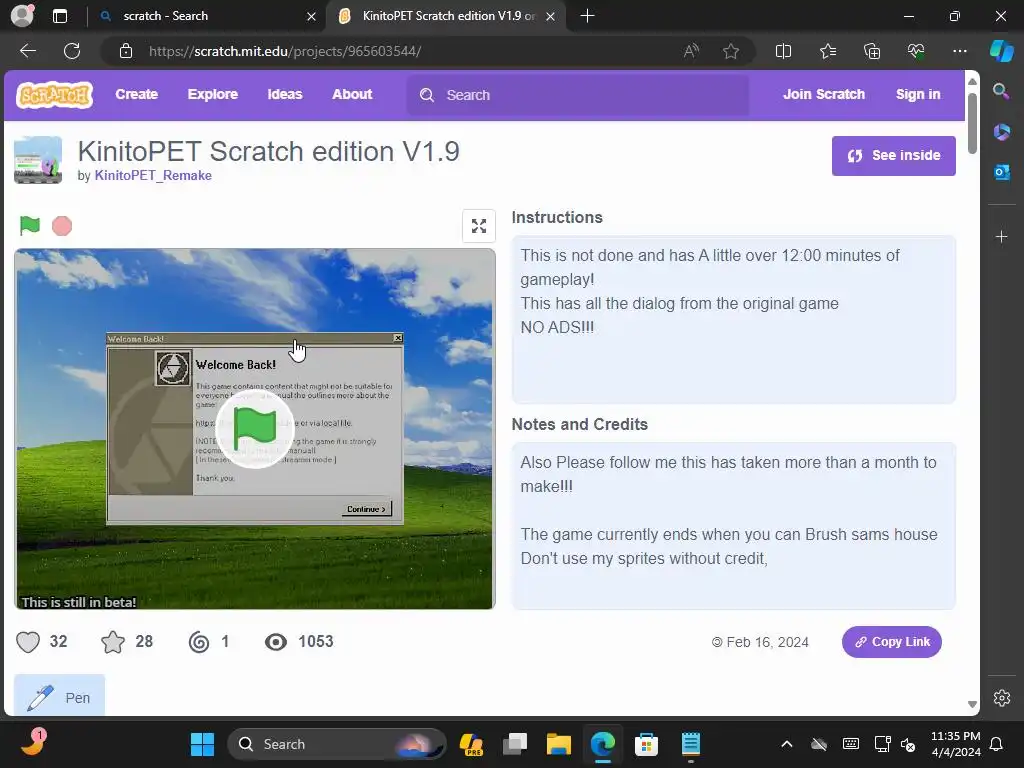The image size is (1024, 768).
Task: Open split screen view in Edge
Action: click(x=783, y=51)
